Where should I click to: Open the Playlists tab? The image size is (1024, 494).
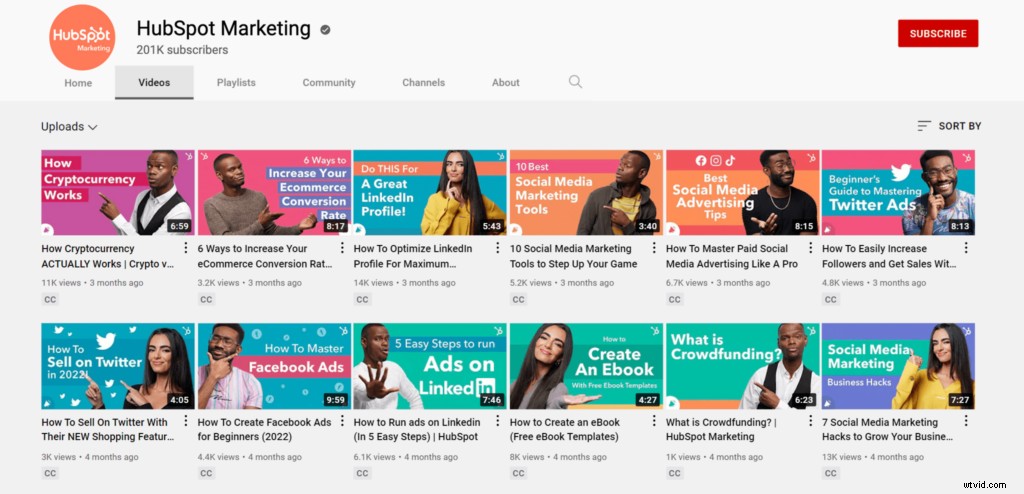click(x=236, y=82)
